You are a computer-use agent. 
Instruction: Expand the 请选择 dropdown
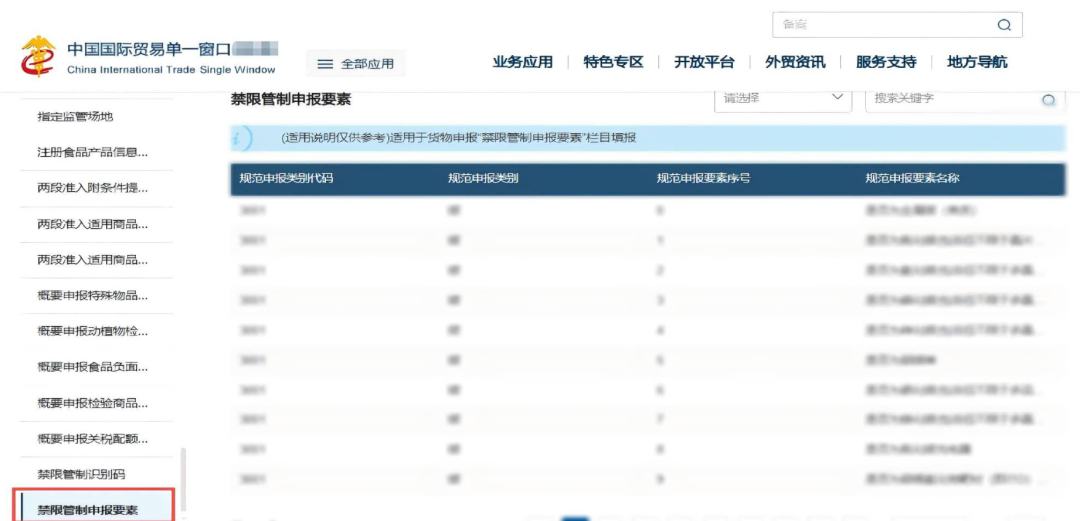(782, 98)
